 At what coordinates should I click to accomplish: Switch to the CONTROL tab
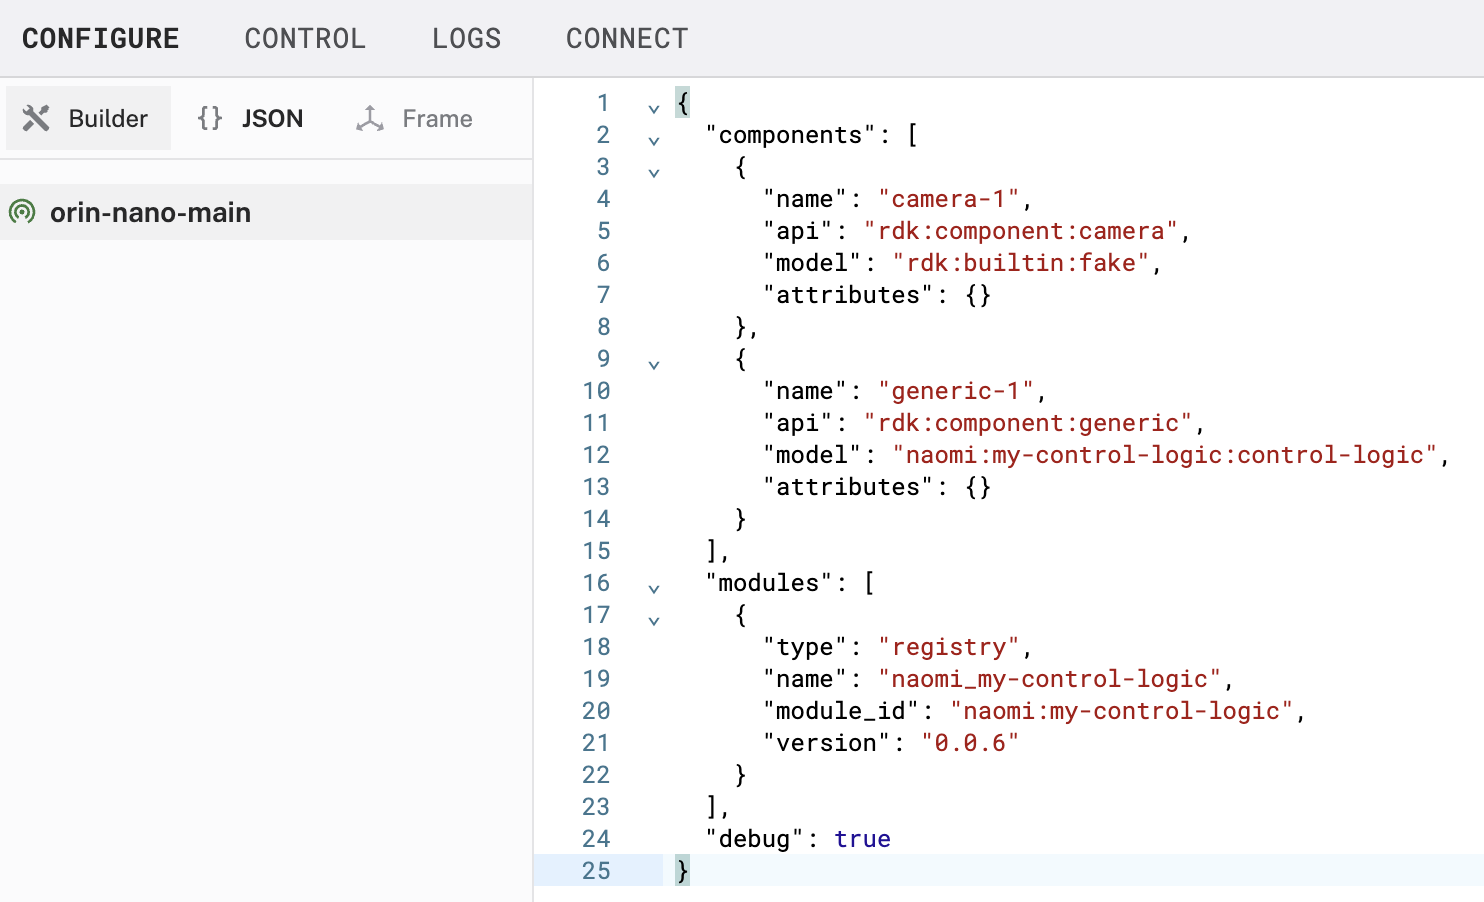click(x=305, y=38)
